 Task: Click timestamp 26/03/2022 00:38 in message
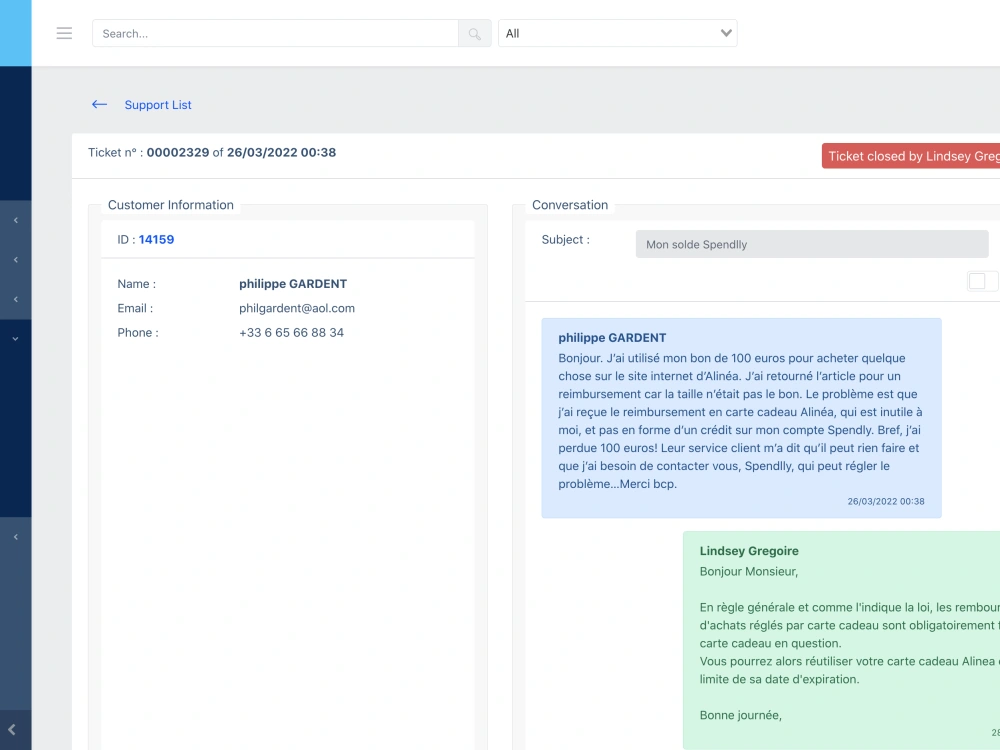click(x=885, y=501)
